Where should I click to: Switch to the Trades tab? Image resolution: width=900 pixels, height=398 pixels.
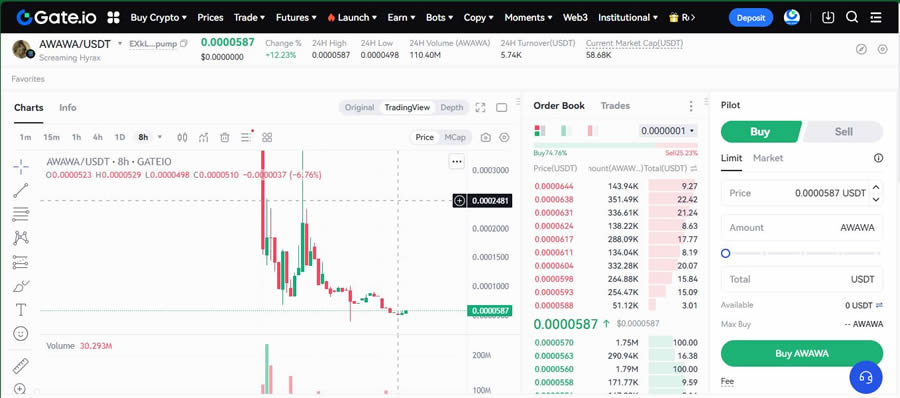click(x=615, y=106)
